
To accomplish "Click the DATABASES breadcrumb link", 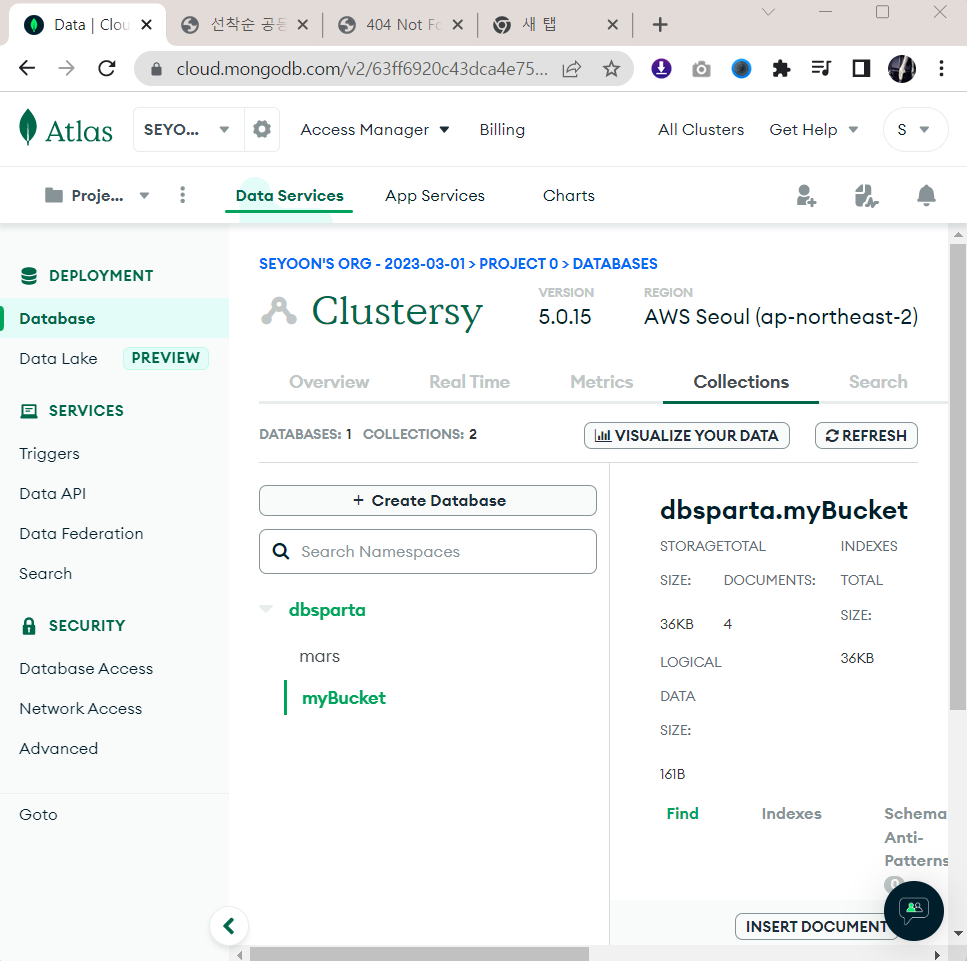I will pos(615,264).
